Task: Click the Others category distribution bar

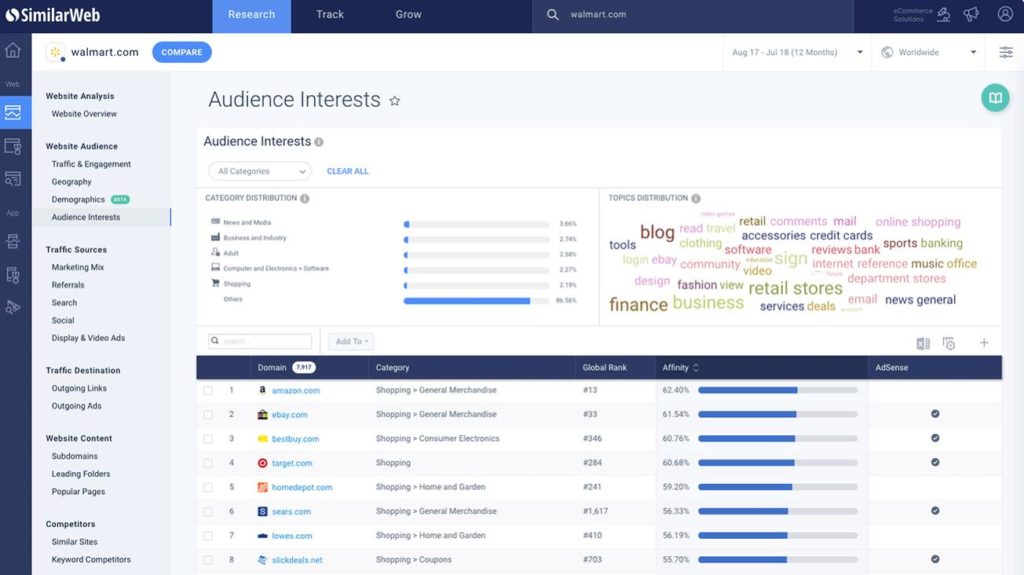Action: [x=476, y=301]
